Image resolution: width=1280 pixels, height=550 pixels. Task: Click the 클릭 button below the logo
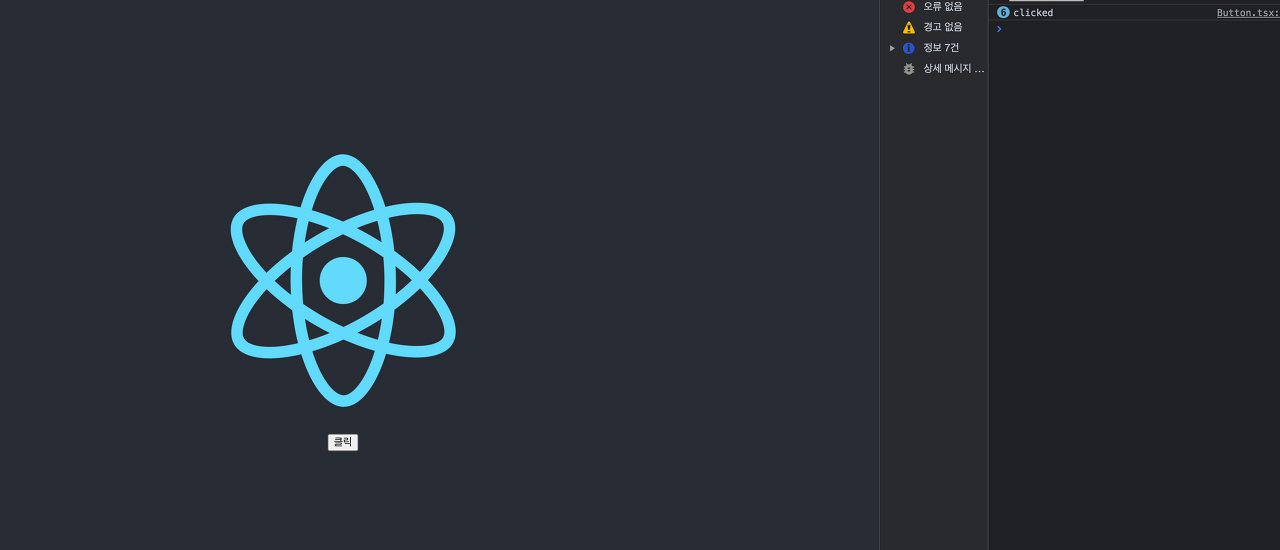(x=343, y=442)
